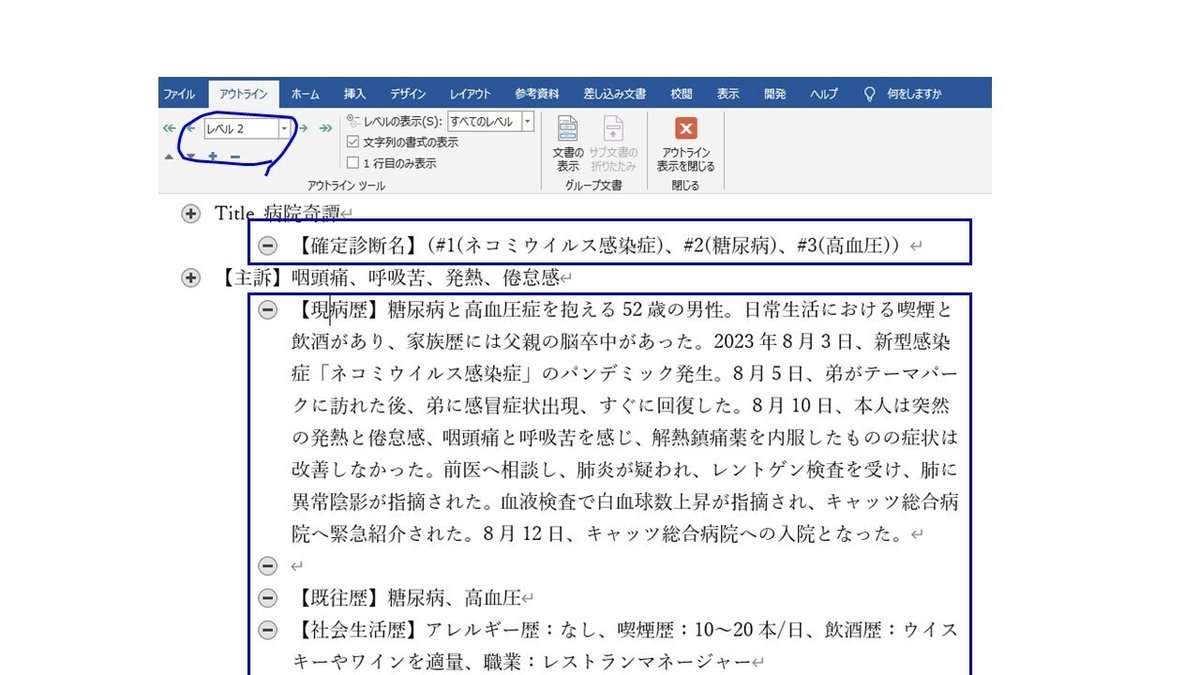Screen dimensions: 1200x675
Task: Open the レベル 2 outline level dropdown
Action: pyautogui.click(x=284, y=128)
